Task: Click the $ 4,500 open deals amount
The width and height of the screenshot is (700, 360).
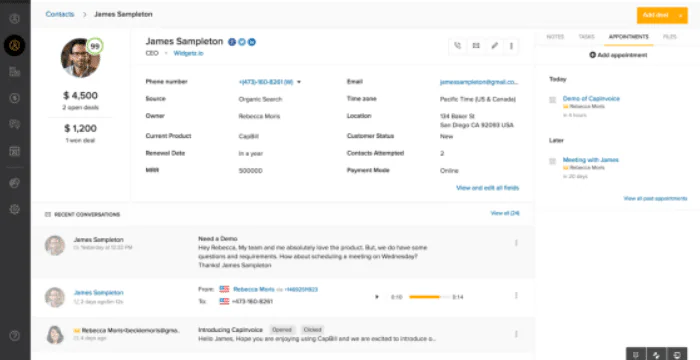Action: click(80, 95)
